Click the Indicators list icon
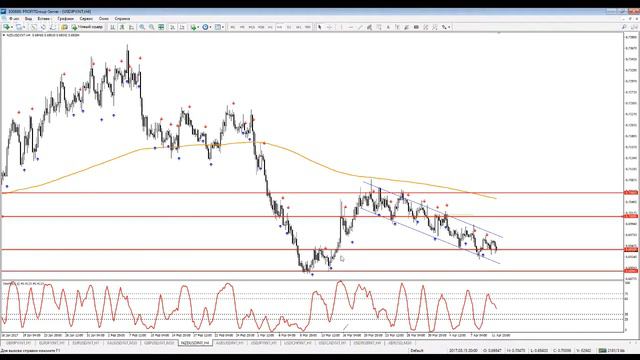Image resolution: width=640 pixels, height=360 pixels. click(x=193, y=27)
